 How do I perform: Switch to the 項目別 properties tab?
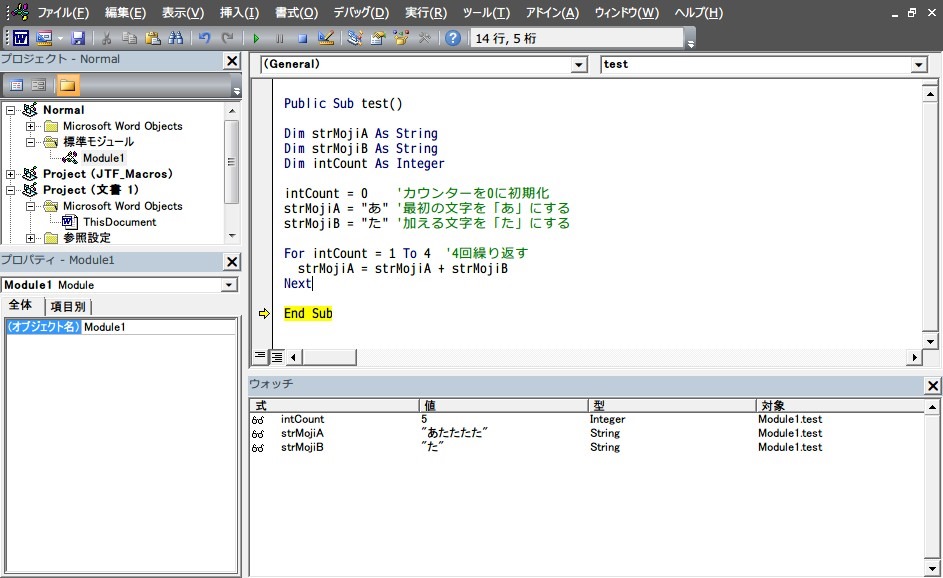[x=68, y=307]
